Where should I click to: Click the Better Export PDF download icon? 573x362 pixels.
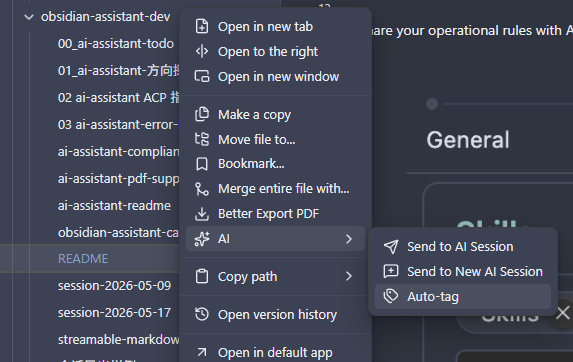click(202, 214)
